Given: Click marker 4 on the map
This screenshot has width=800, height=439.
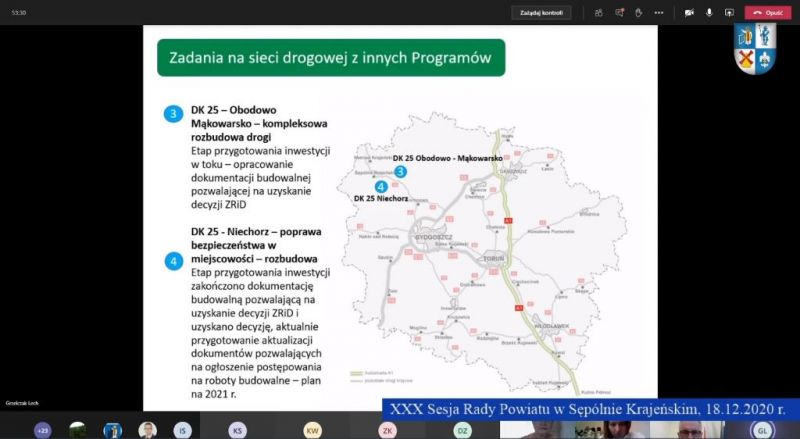Looking at the screenshot, I should 381,186.
